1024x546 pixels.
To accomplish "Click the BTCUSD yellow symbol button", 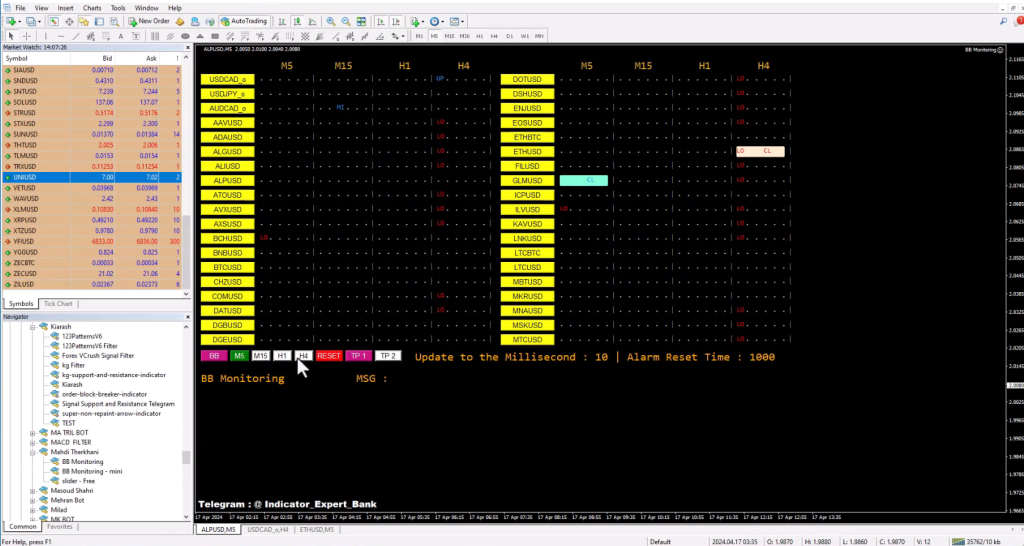I will coord(227,267).
